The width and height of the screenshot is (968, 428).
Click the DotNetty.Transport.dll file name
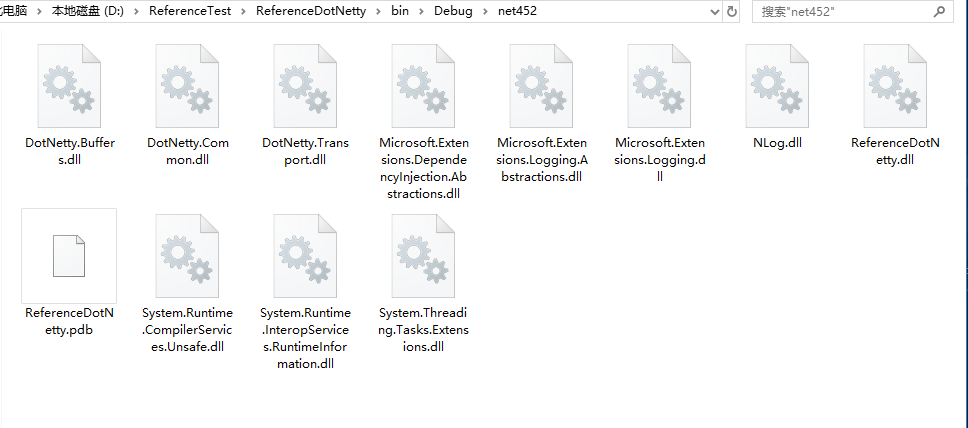pyautogui.click(x=306, y=151)
